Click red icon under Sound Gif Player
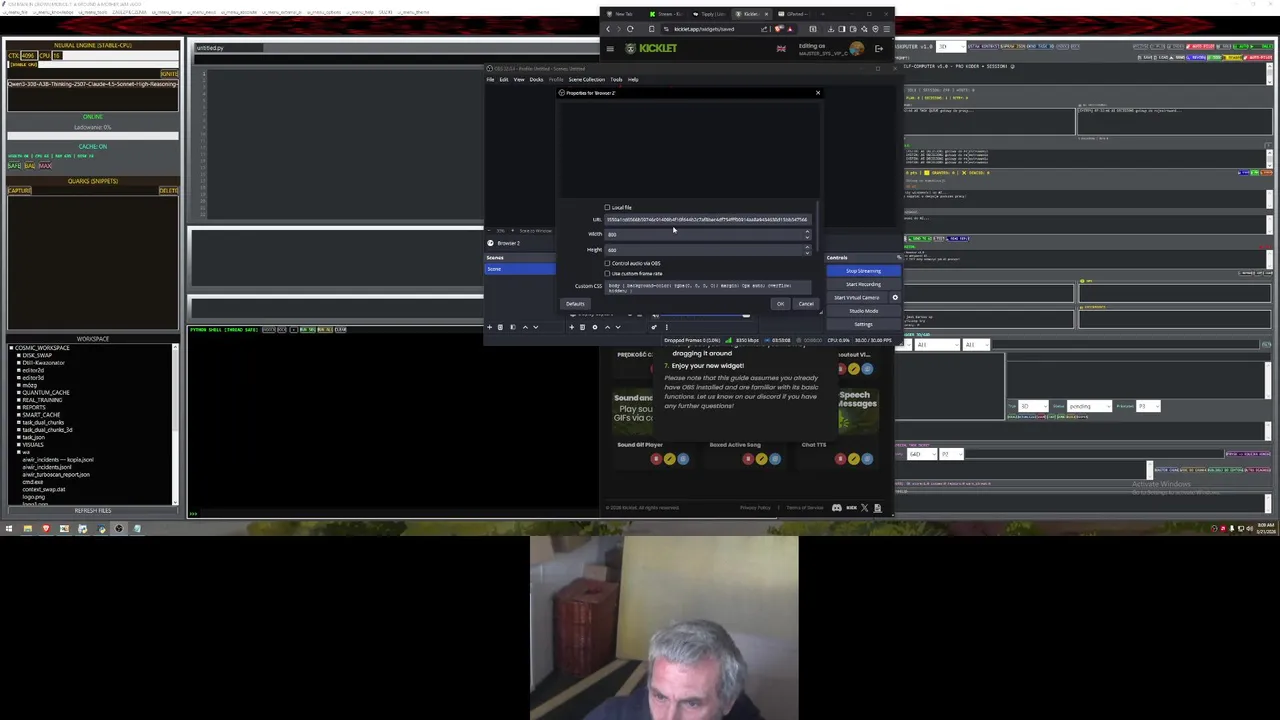The image size is (1280, 720). [656, 459]
